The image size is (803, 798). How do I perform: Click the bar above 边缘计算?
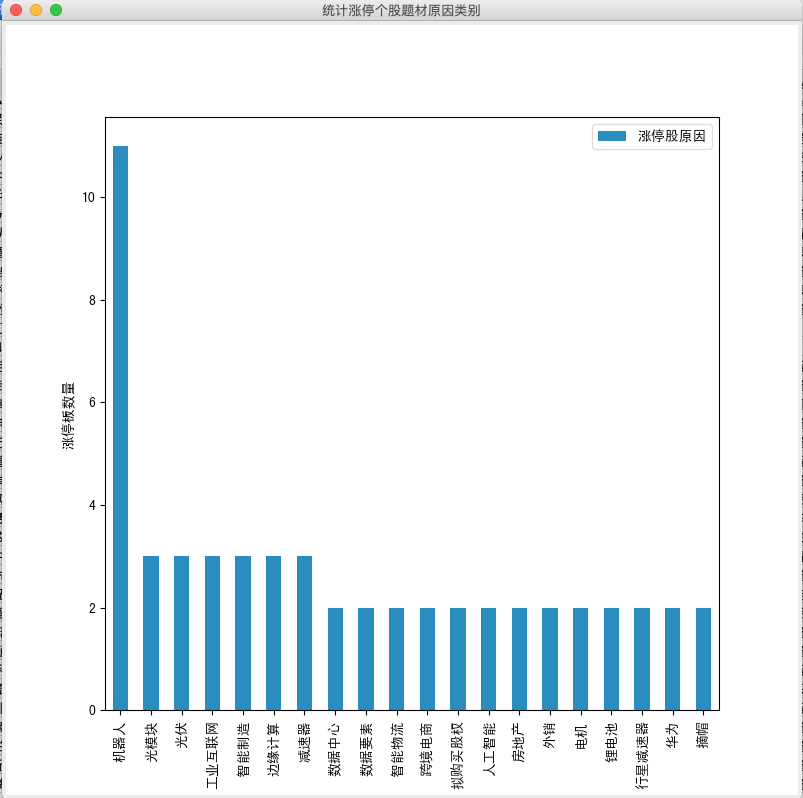pyautogui.click(x=273, y=633)
